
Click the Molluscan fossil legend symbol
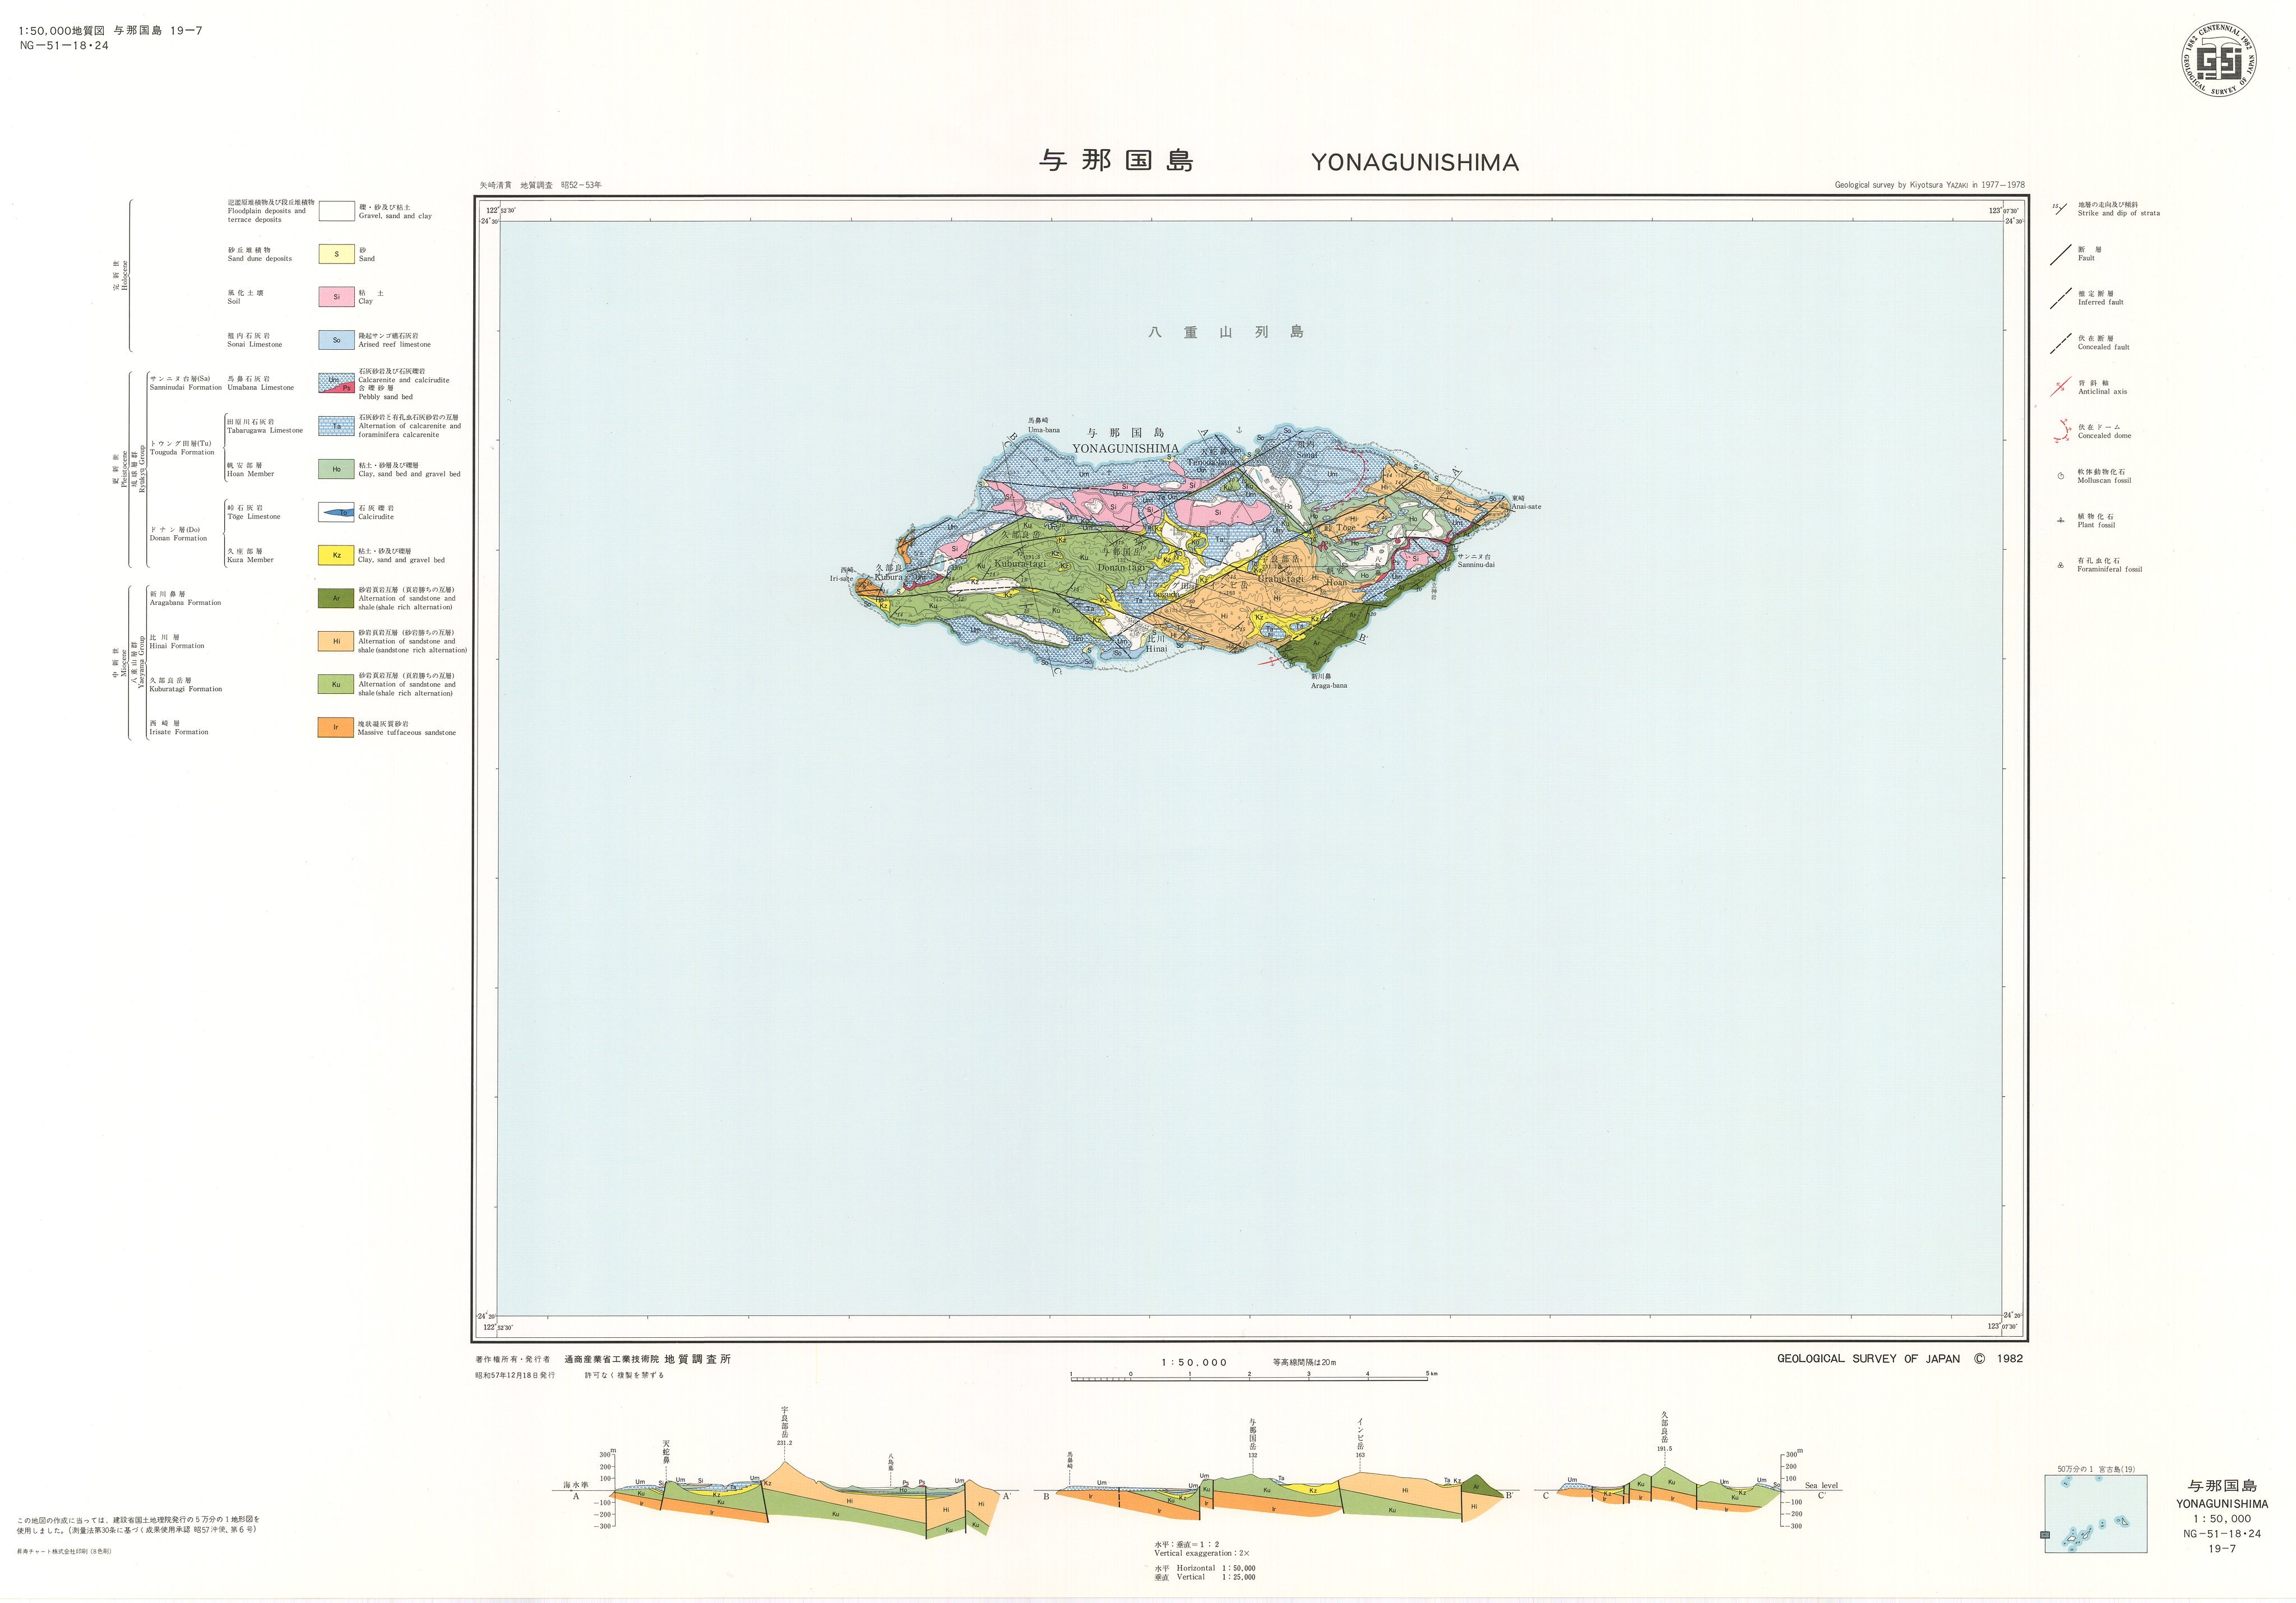pyautogui.click(x=2060, y=476)
